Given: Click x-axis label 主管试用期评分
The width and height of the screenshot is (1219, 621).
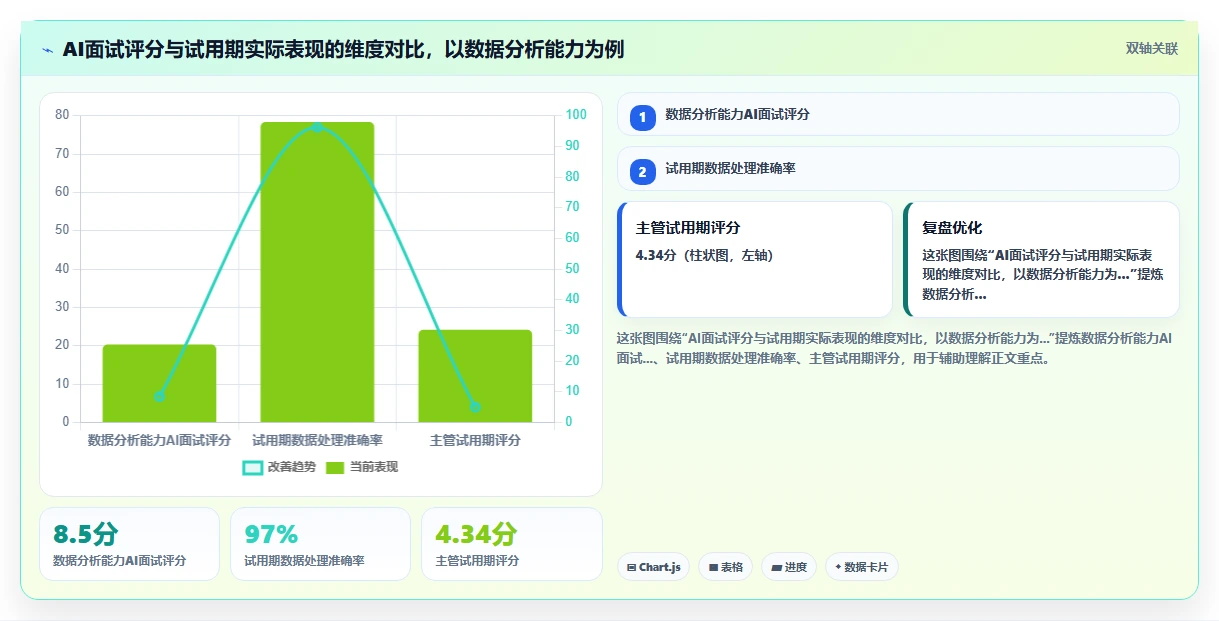Looking at the screenshot, I should 475,440.
